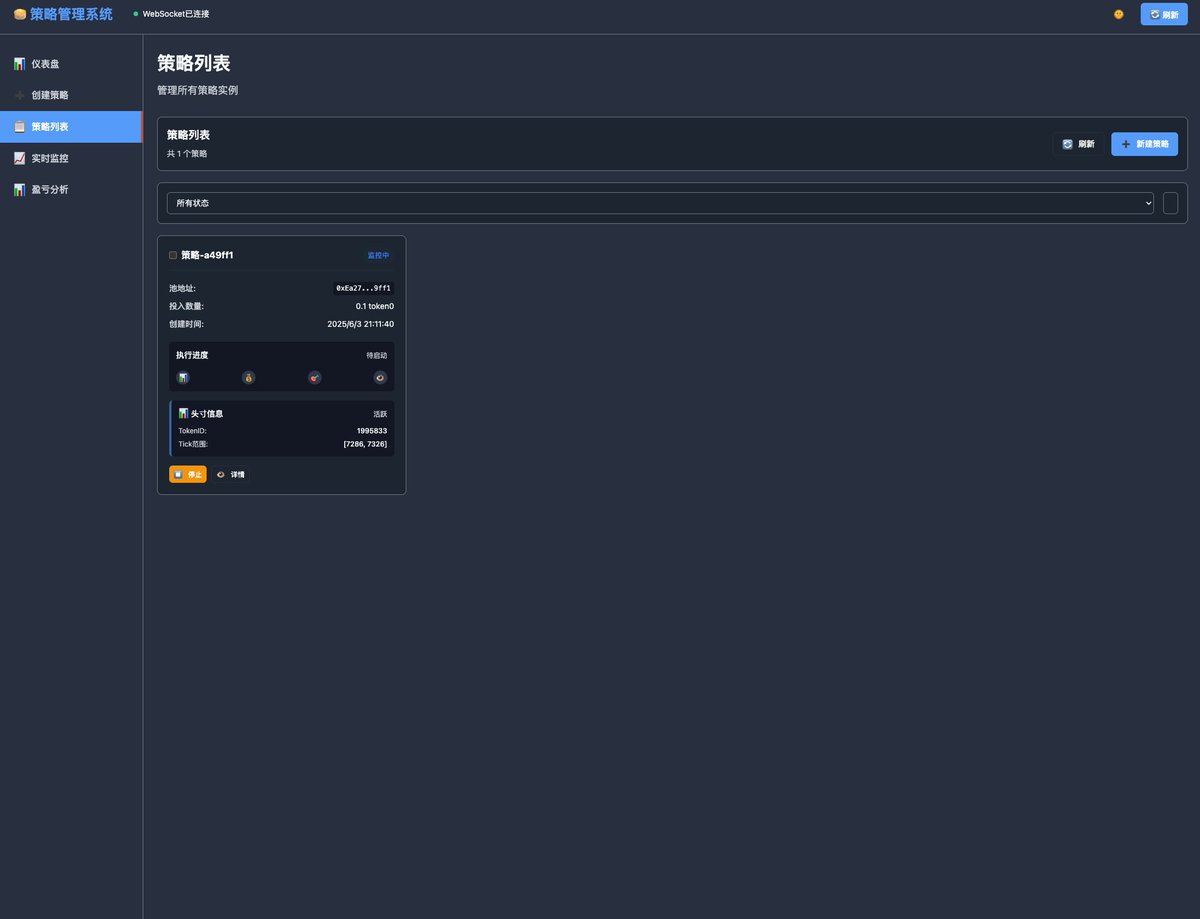
Task: Check the checkbox on 策略-a49ff1 card
Action: coord(172,254)
